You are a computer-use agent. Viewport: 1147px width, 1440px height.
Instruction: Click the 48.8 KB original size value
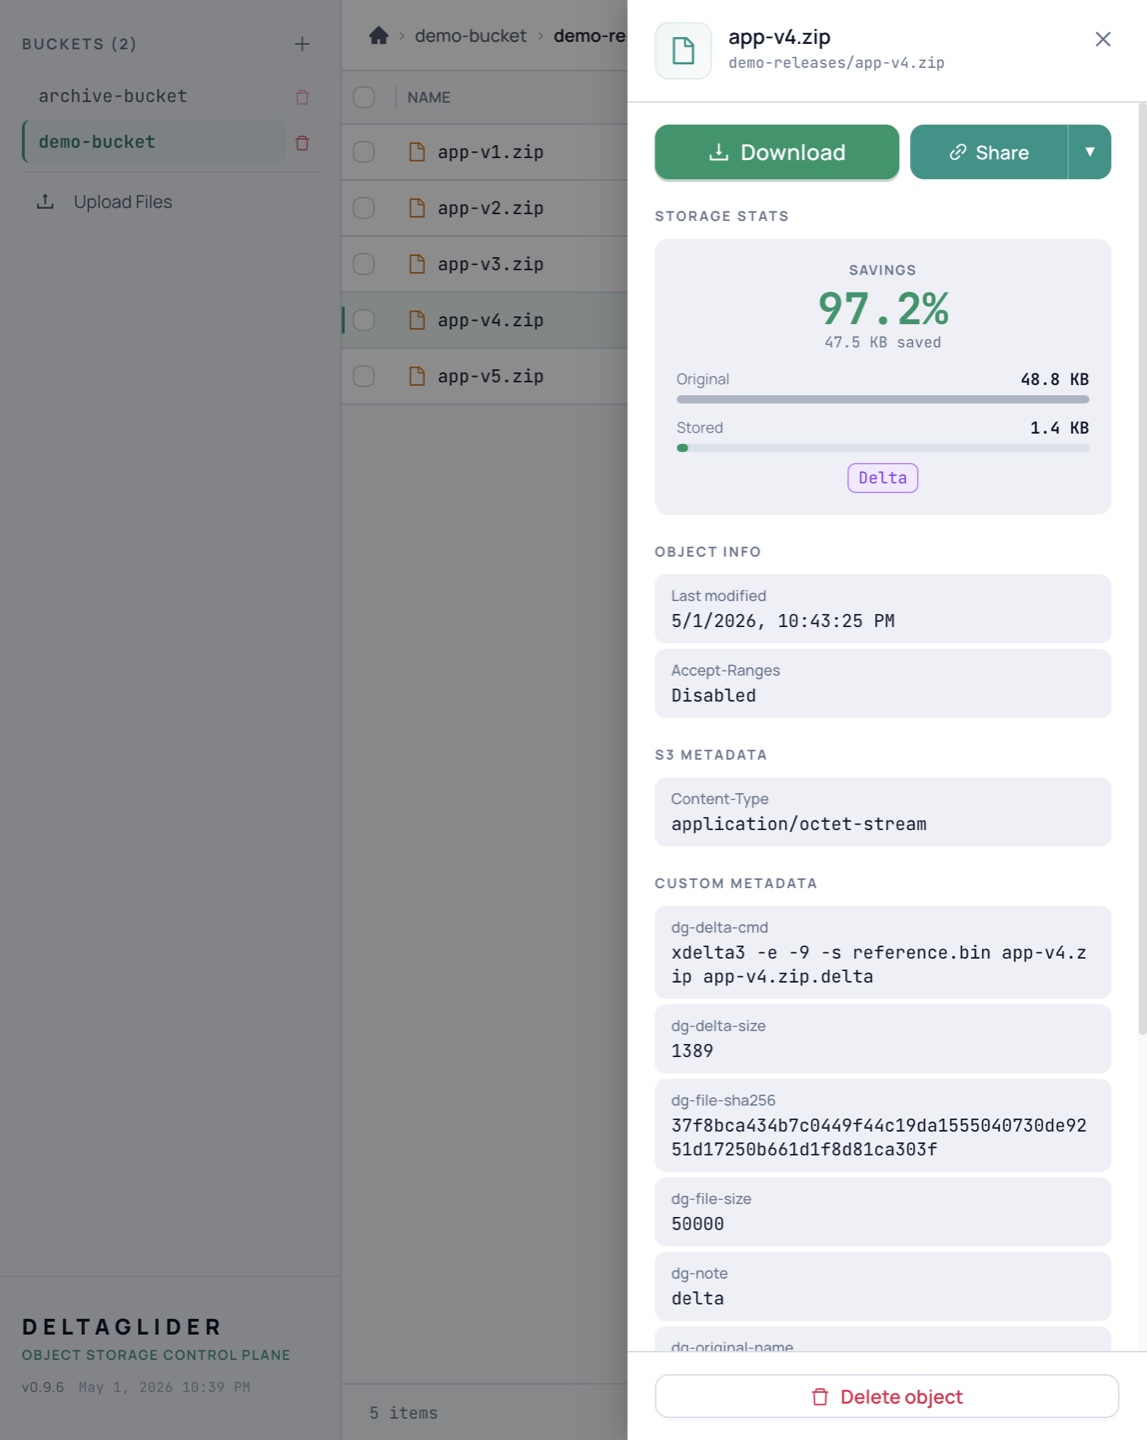1054,379
